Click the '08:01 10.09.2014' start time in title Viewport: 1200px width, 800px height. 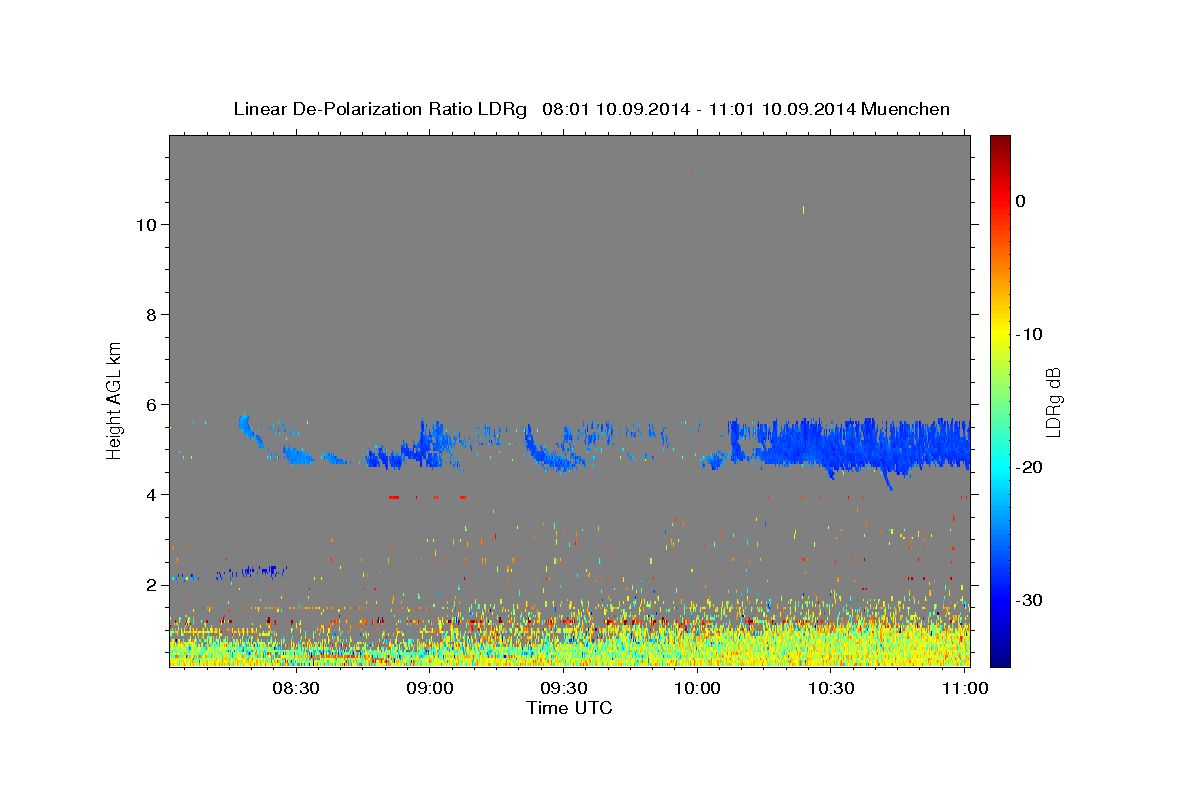point(616,109)
